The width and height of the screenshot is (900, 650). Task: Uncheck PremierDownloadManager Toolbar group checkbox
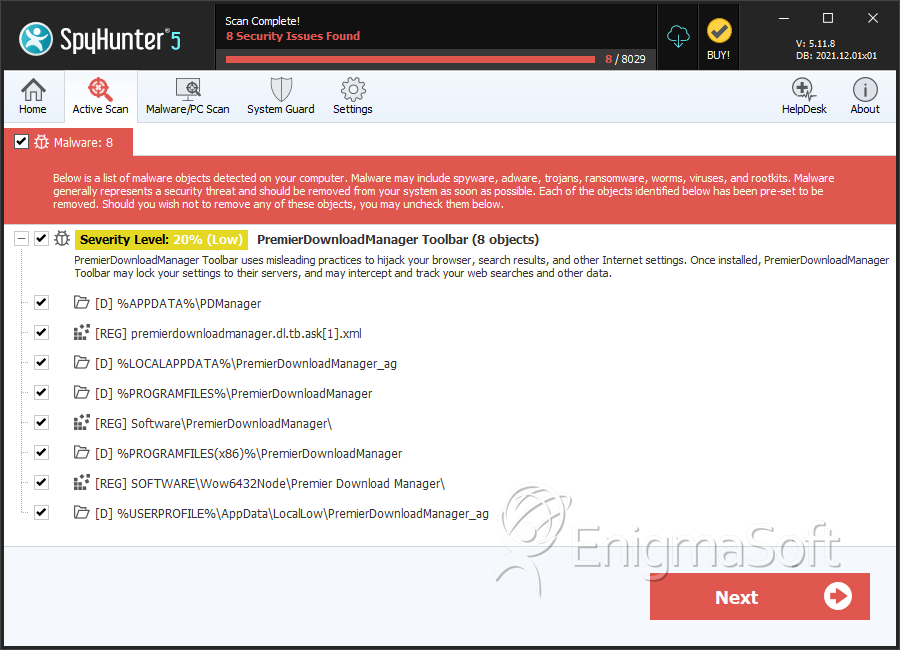(41, 238)
